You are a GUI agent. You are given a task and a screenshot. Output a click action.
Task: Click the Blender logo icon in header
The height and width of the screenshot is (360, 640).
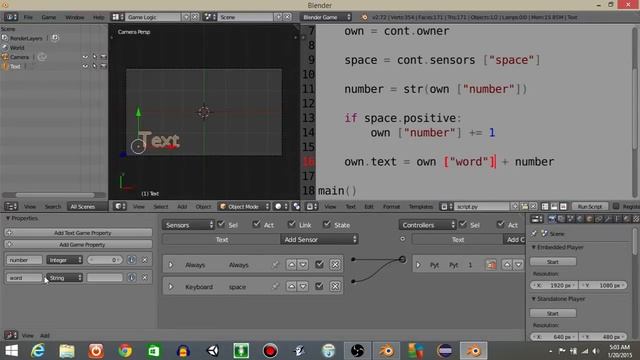coord(364,17)
